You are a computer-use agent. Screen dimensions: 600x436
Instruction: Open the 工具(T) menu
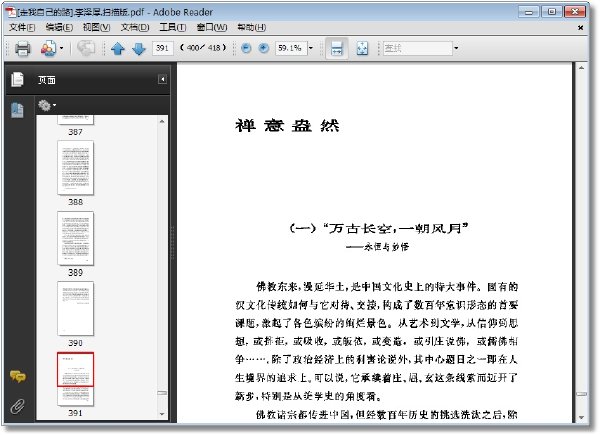173,28
